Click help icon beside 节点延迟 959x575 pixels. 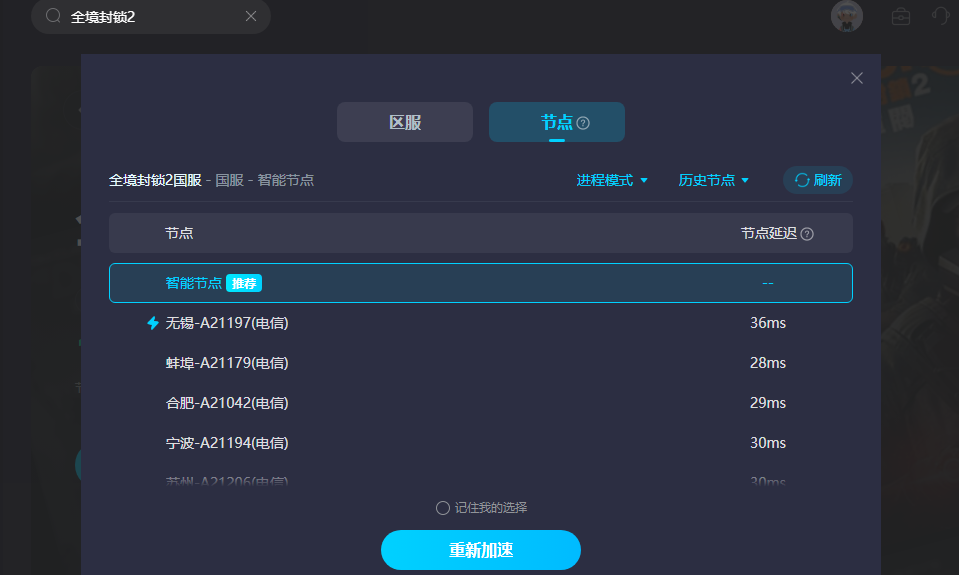tap(807, 234)
